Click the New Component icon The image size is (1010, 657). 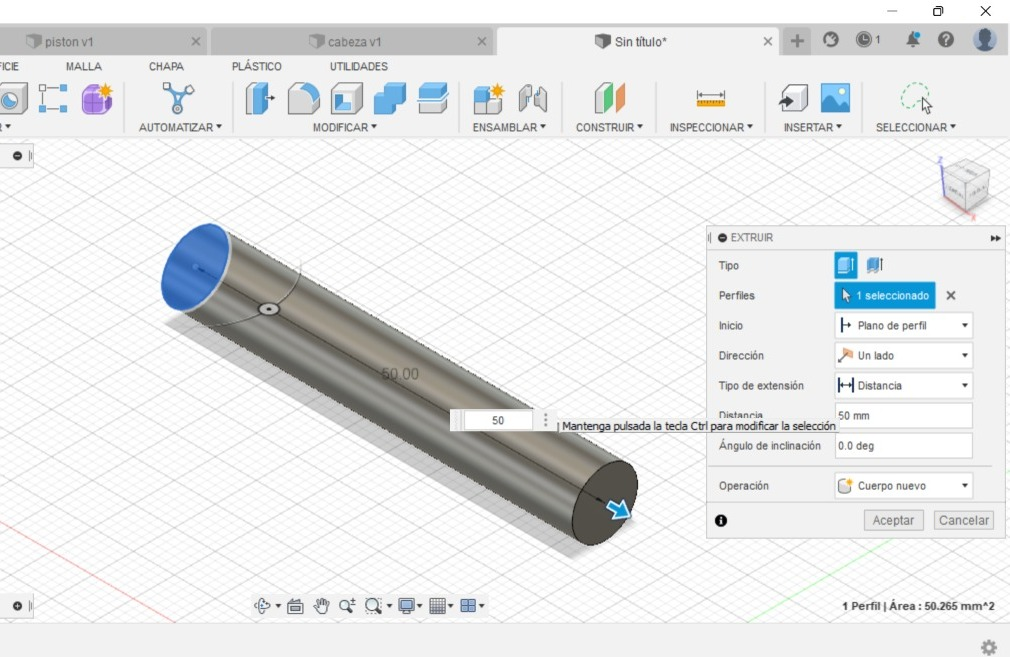click(489, 99)
